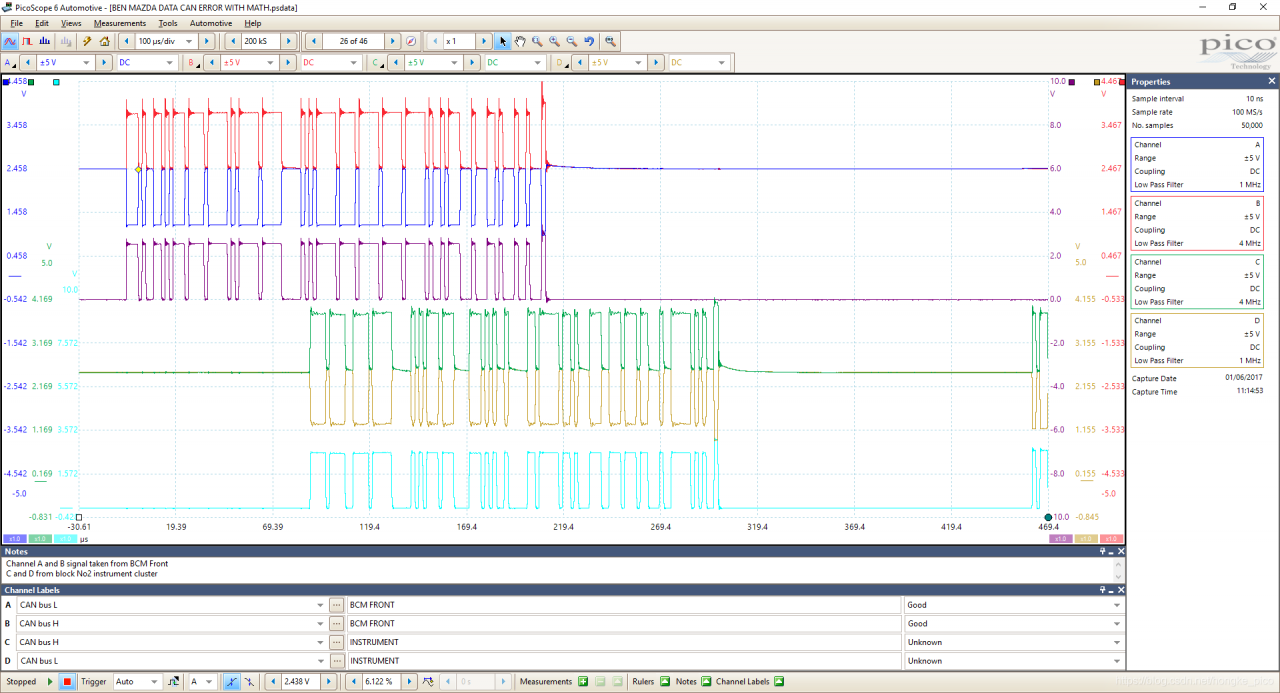Close the Notes panel
1280x693 pixels.
point(1121,551)
